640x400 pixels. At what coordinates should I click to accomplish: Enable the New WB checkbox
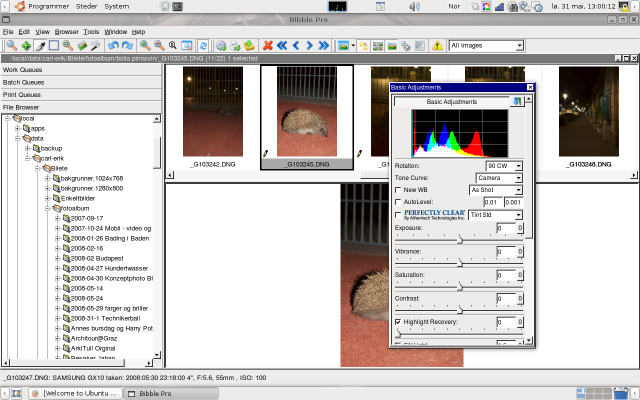pos(399,189)
